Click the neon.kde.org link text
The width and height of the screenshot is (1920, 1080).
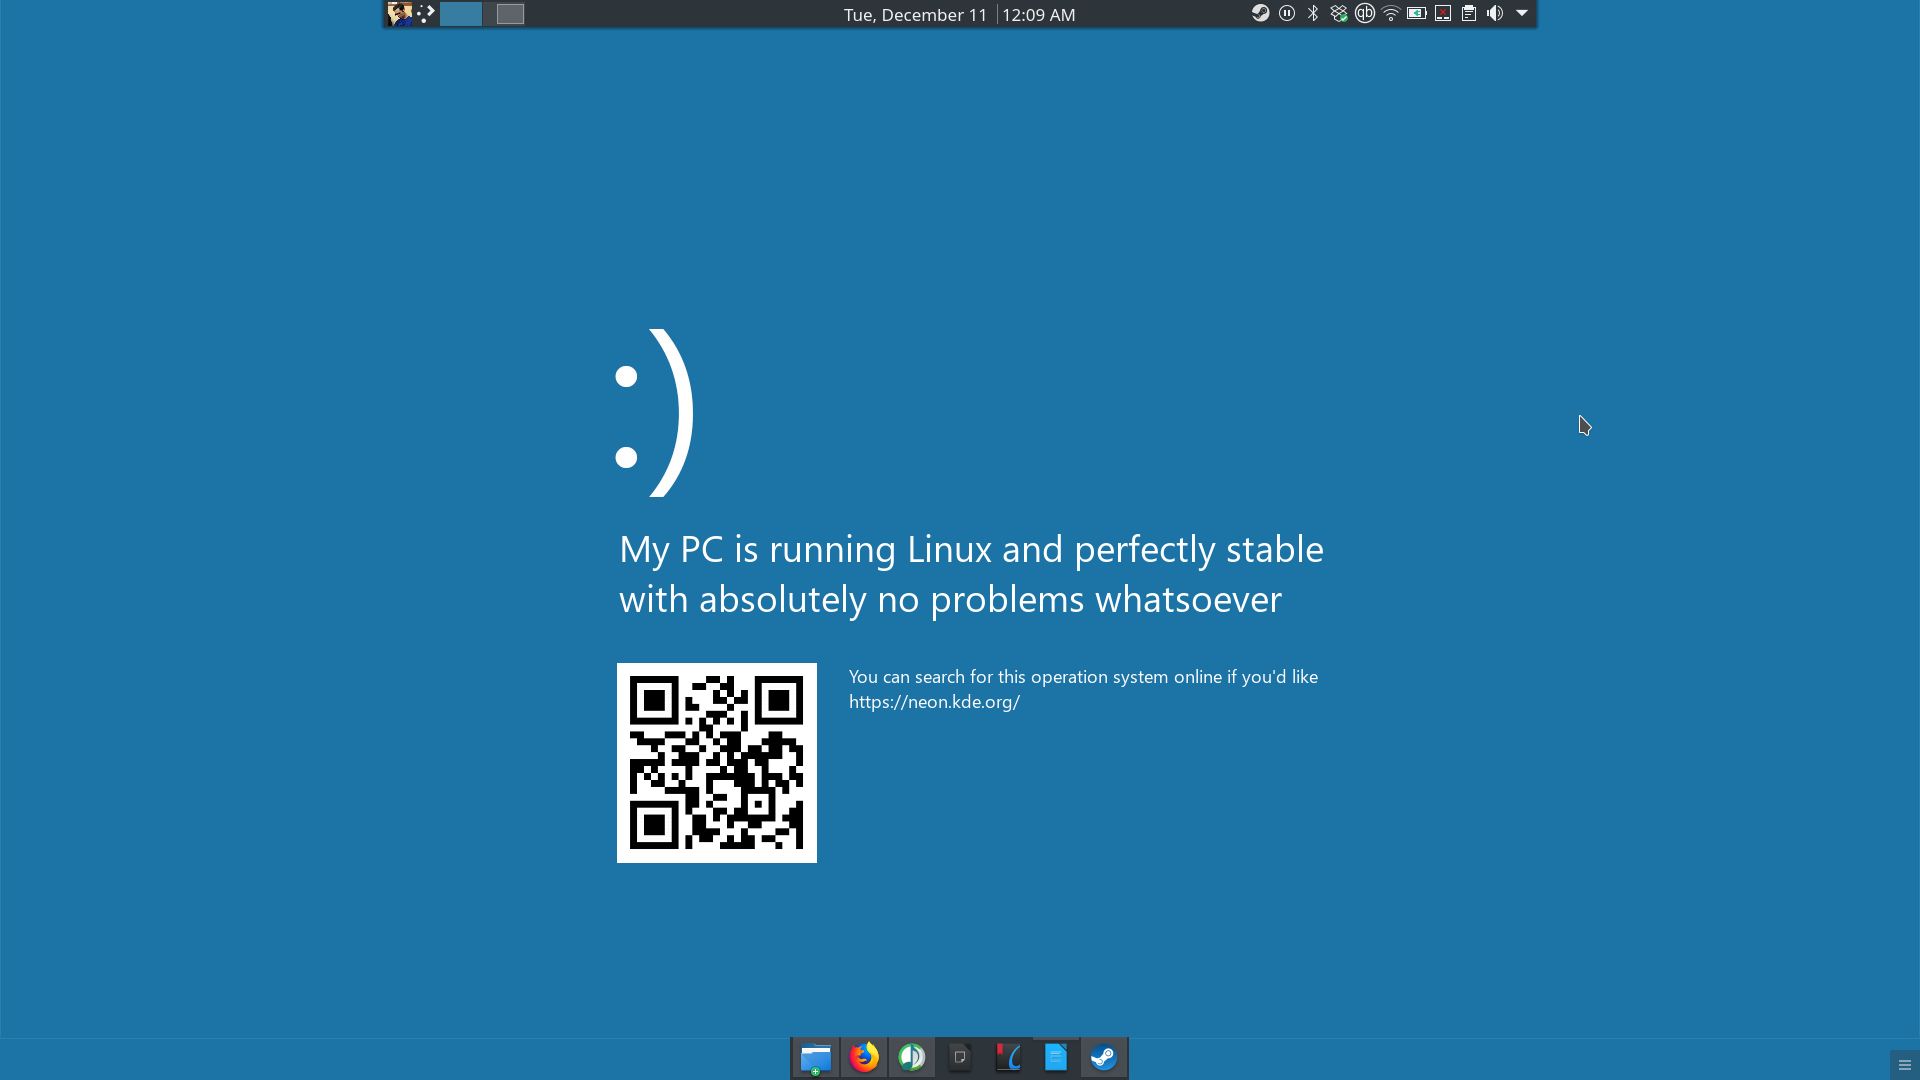pos(933,701)
